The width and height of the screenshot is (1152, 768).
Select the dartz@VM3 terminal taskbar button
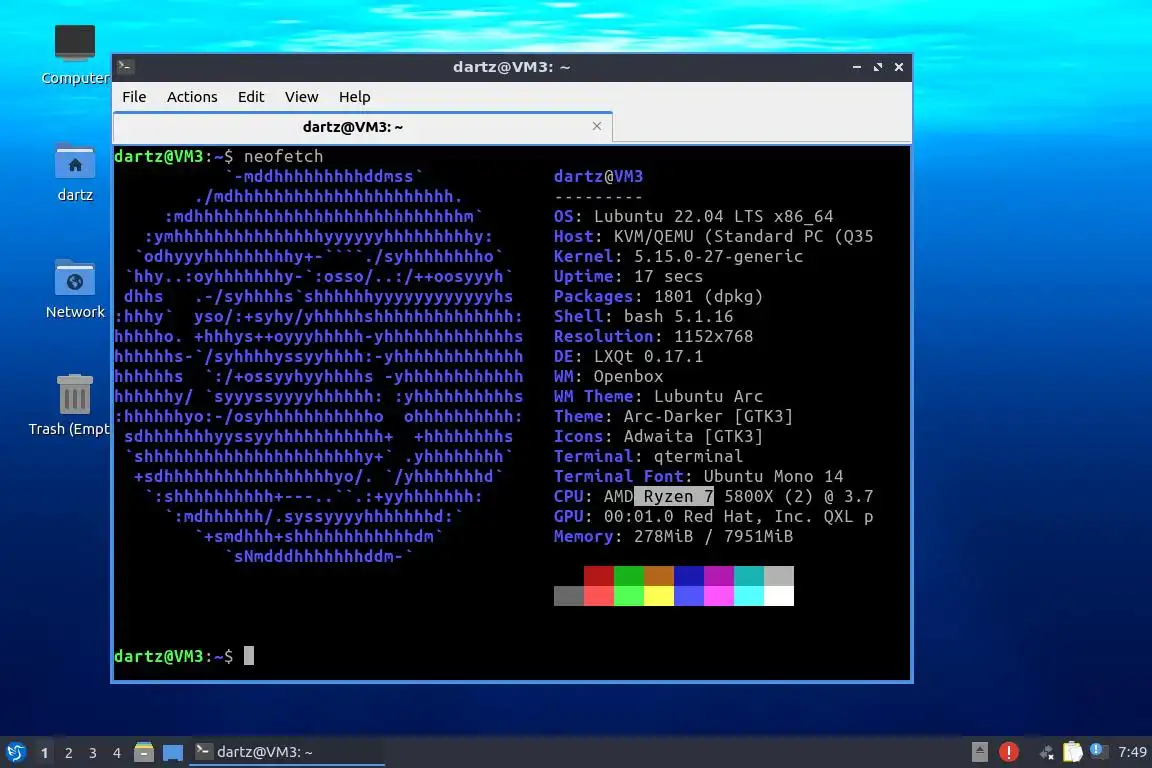[x=287, y=752]
